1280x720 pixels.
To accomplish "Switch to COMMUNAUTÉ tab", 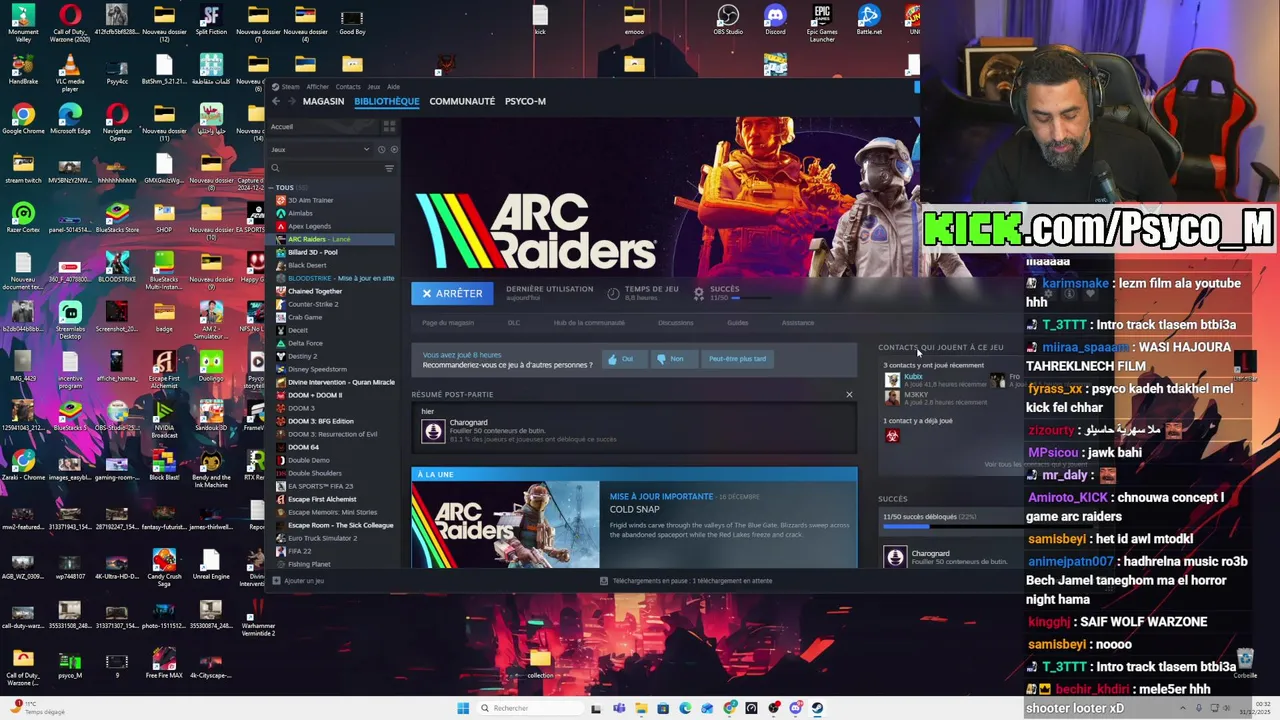I will 462,101.
